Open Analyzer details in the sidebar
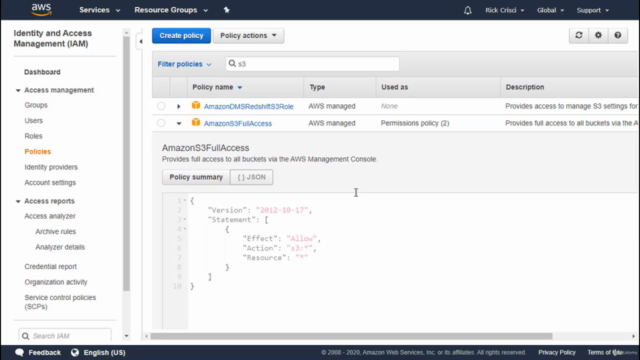 [60, 247]
